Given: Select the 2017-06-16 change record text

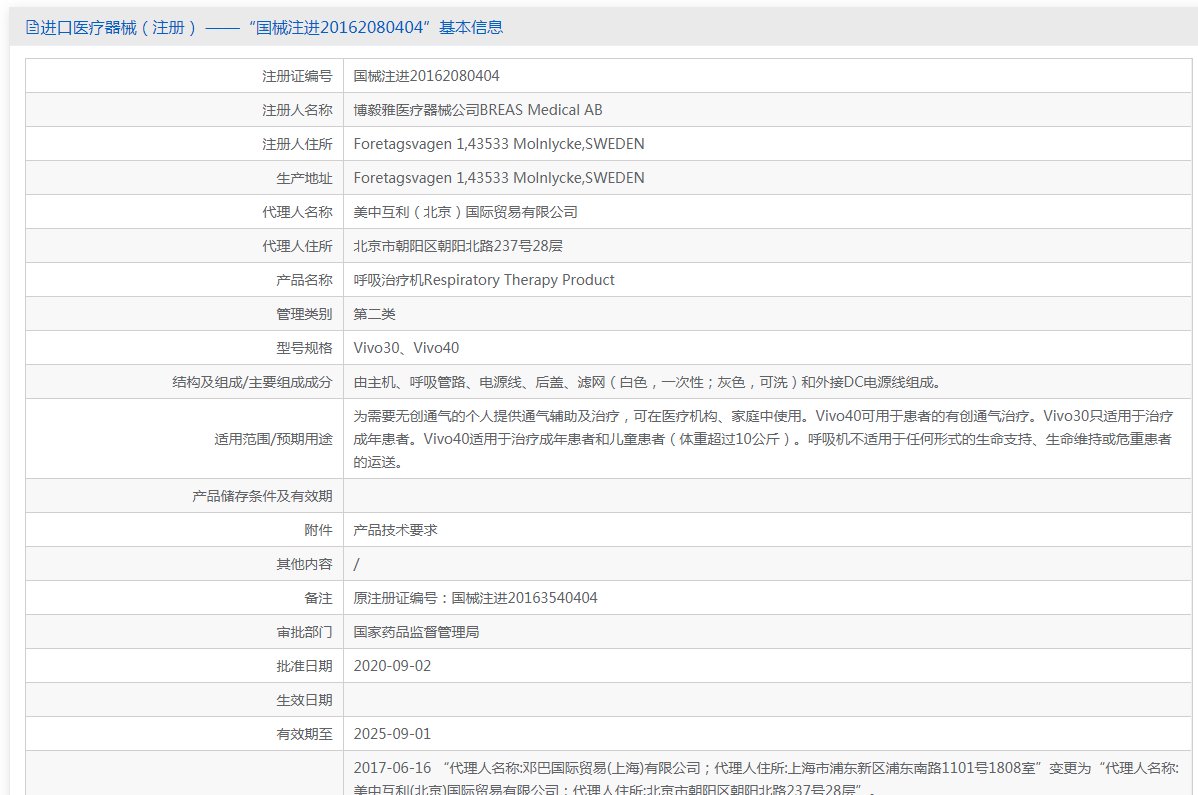Looking at the screenshot, I should [766, 777].
